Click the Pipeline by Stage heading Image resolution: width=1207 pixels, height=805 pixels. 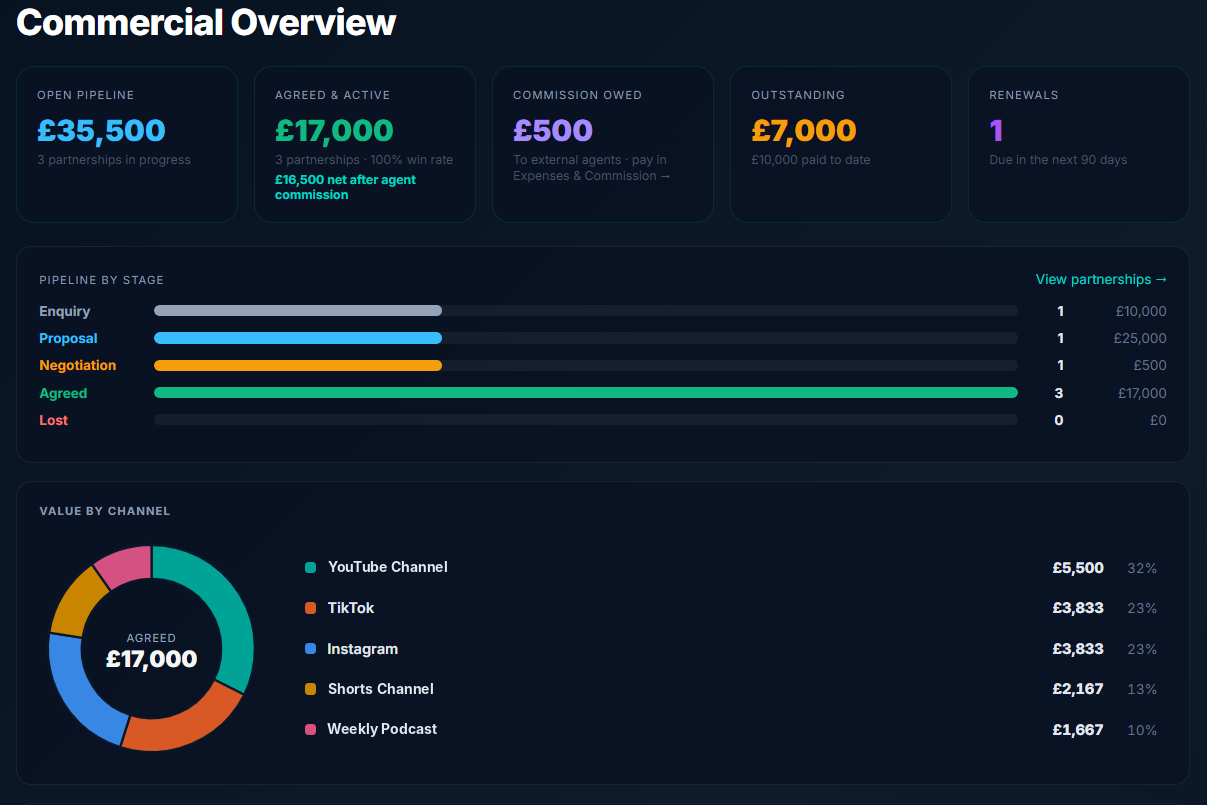(101, 280)
